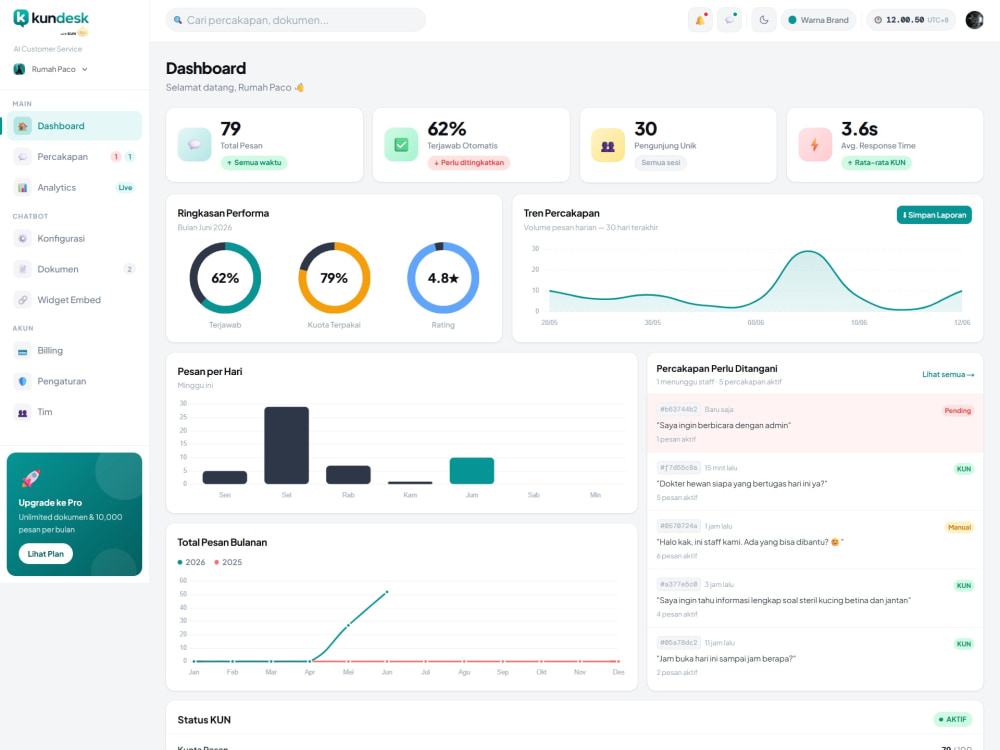Toggle the 2026 legend series
Screen dimensions: 1000x750
pyautogui.click(x=191, y=562)
